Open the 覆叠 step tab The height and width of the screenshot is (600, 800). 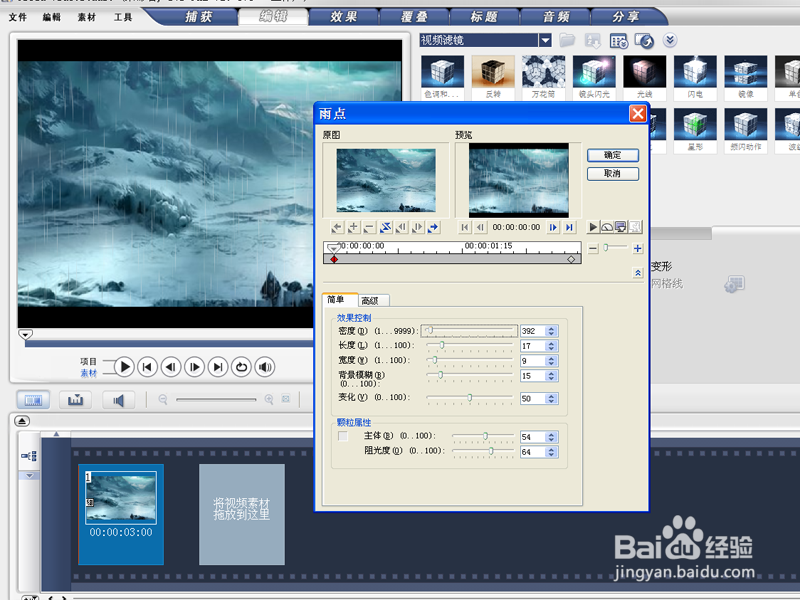pos(414,17)
